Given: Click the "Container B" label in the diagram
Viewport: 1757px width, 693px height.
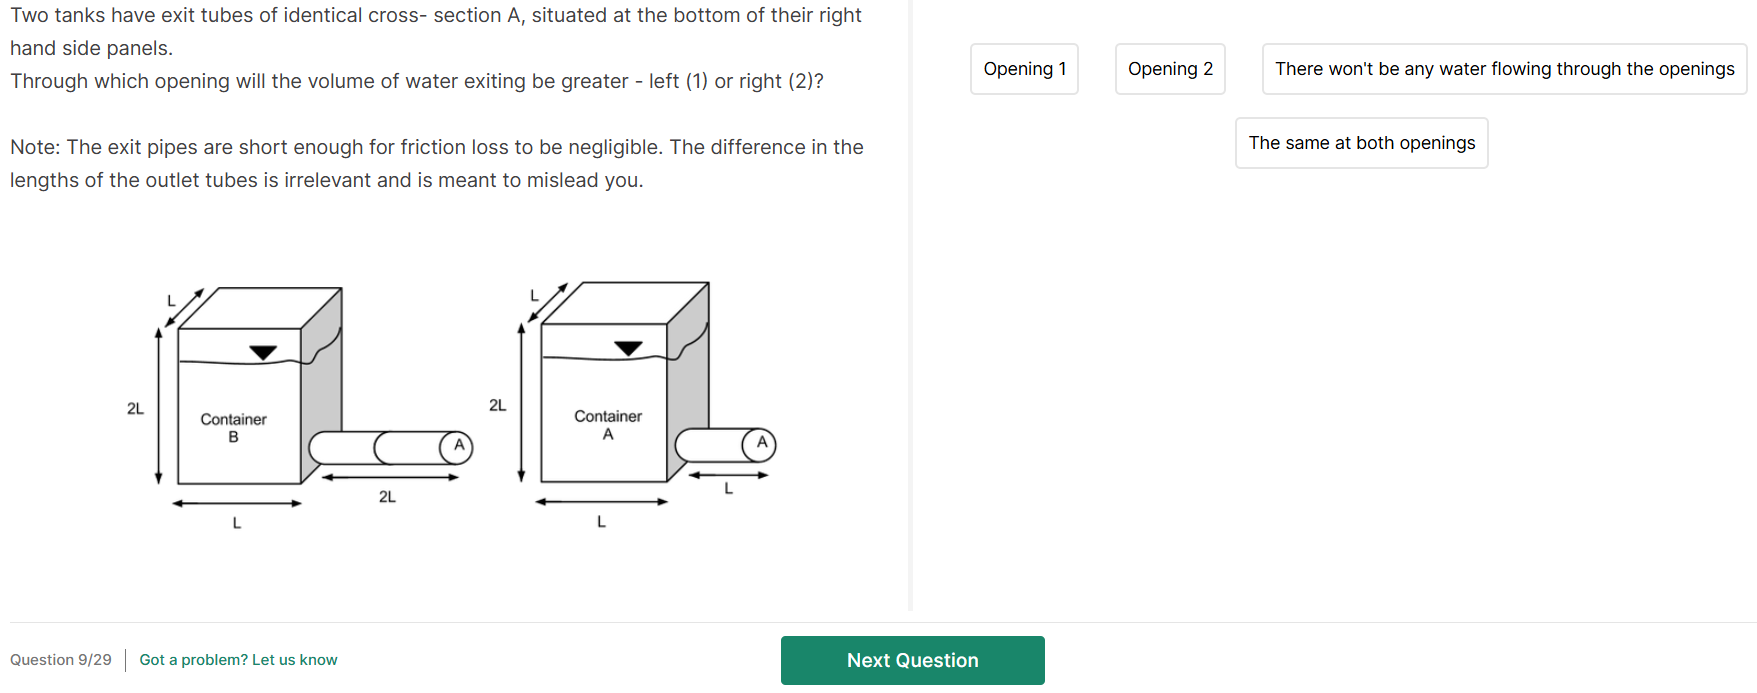Looking at the screenshot, I should [x=233, y=427].
